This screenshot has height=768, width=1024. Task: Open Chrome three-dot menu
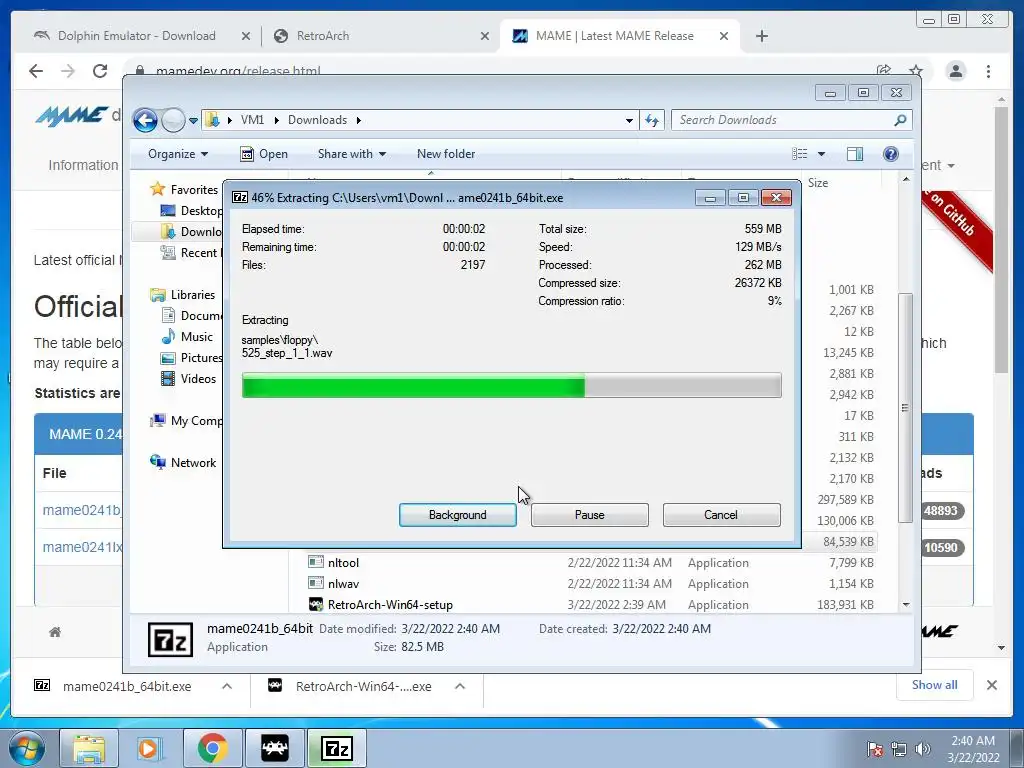(x=988, y=71)
